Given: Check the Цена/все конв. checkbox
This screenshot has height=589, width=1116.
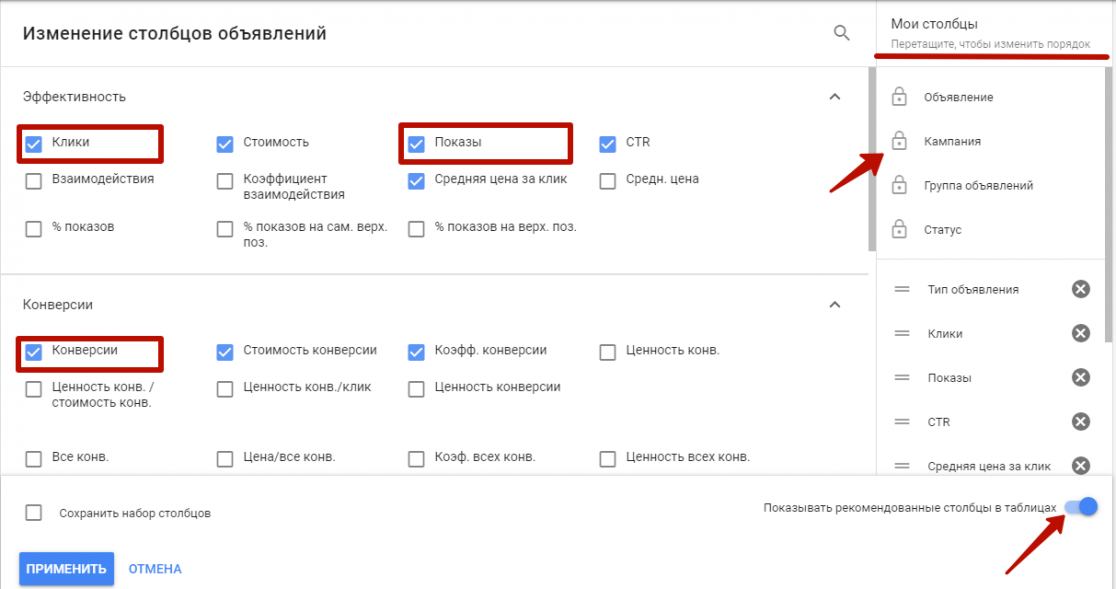Looking at the screenshot, I should 225,459.
